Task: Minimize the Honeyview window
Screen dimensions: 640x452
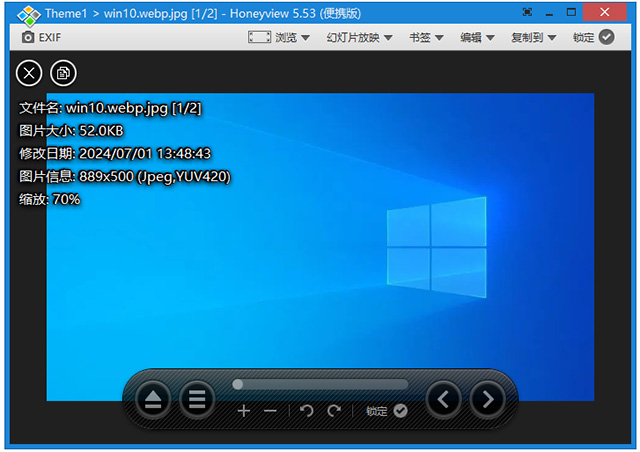Action: pyautogui.click(x=549, y=13)
